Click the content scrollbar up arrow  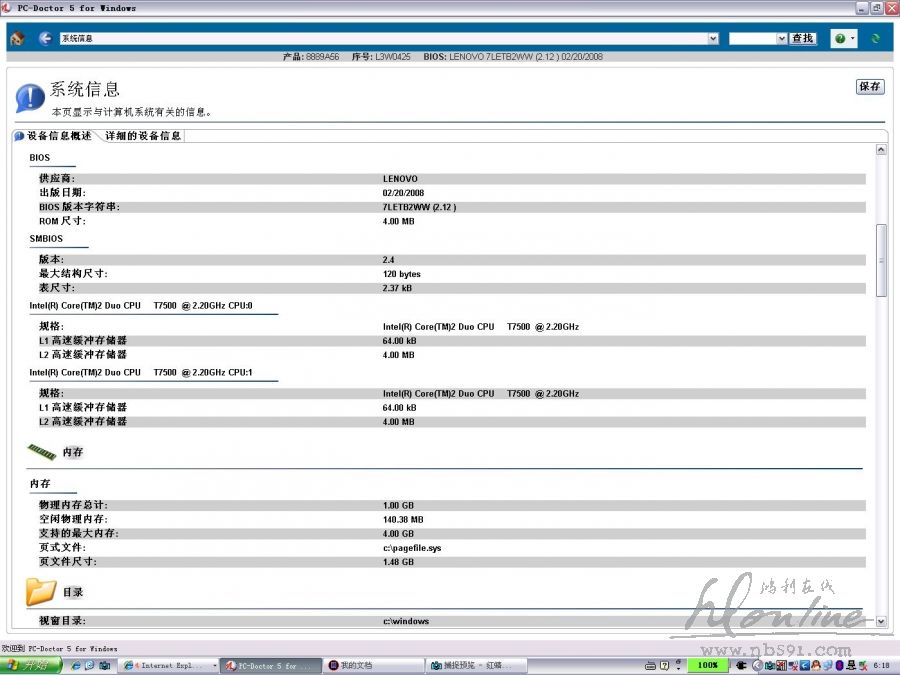click(x=881, y=149)
